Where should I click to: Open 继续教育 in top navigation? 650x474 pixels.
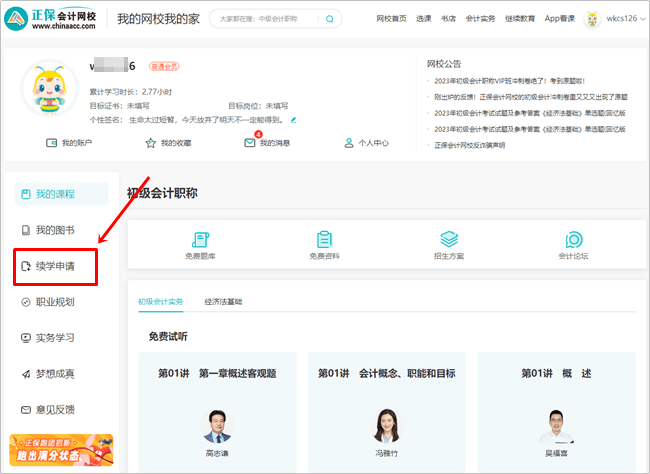[x=520, y=19]
